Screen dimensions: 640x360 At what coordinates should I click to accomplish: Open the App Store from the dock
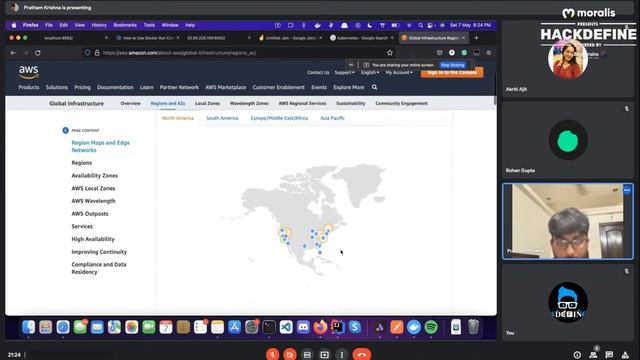(x=235, y=327)
